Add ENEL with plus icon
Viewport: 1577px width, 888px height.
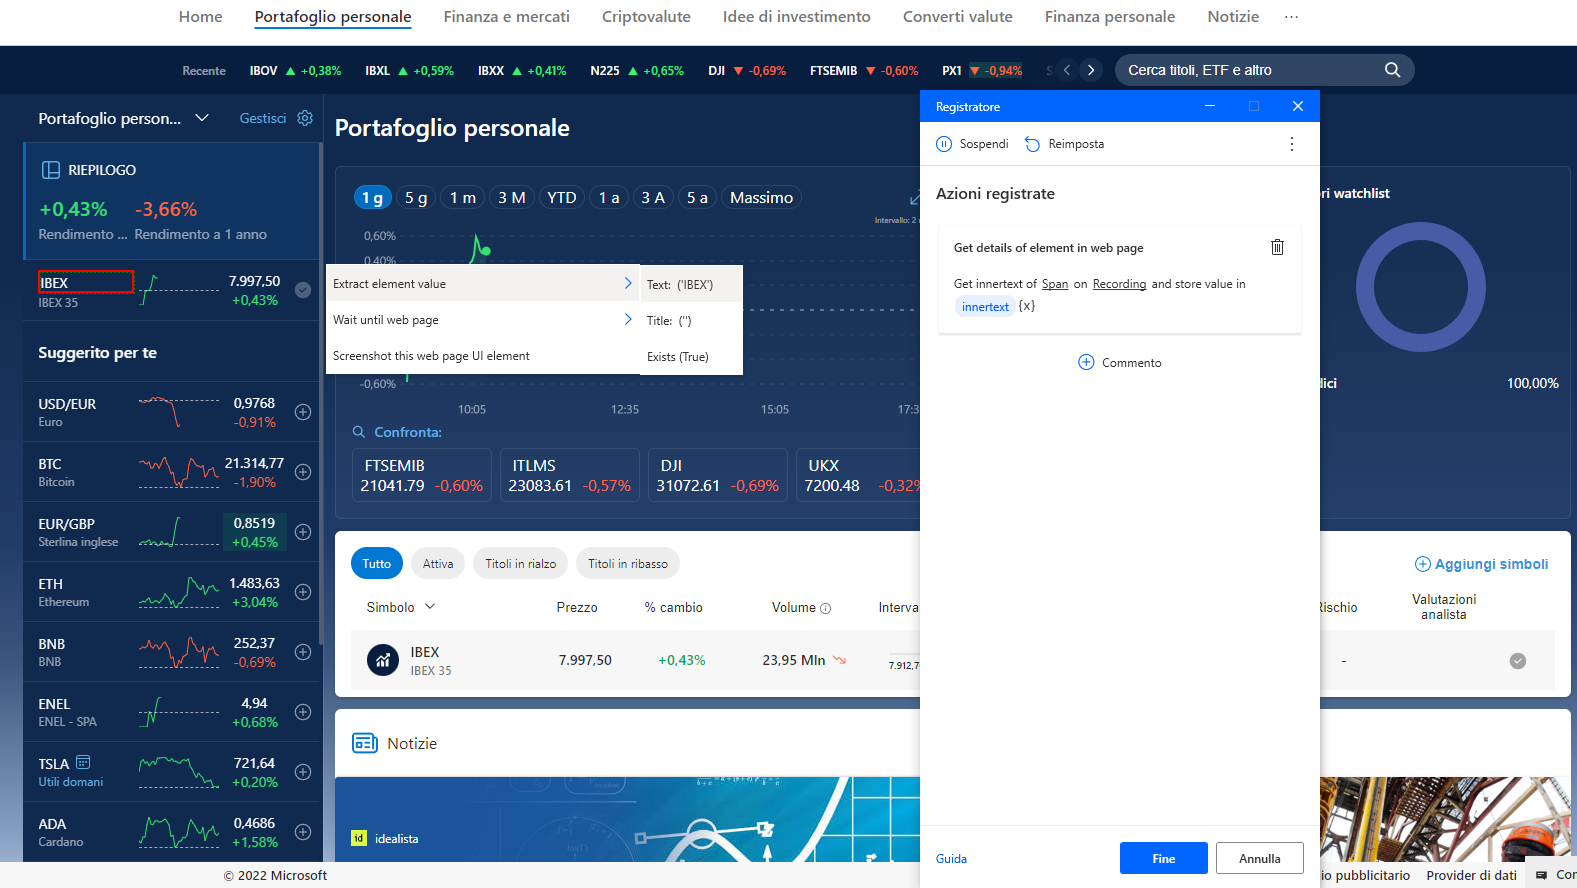click(303, 712)
